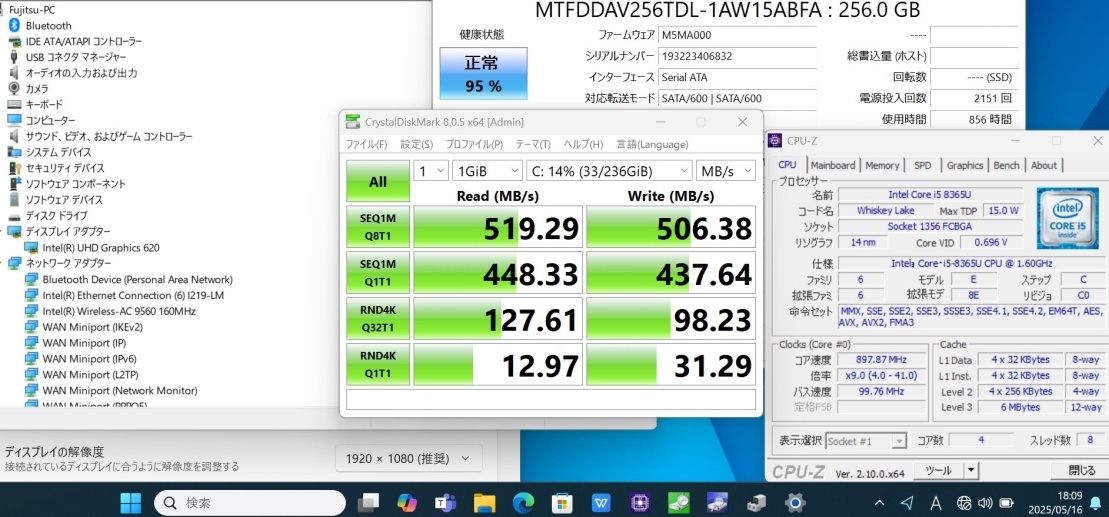Open the C: 14% drive selection dropdown
The width and height of the screenshot is (1109, 517).
point(609,171)
